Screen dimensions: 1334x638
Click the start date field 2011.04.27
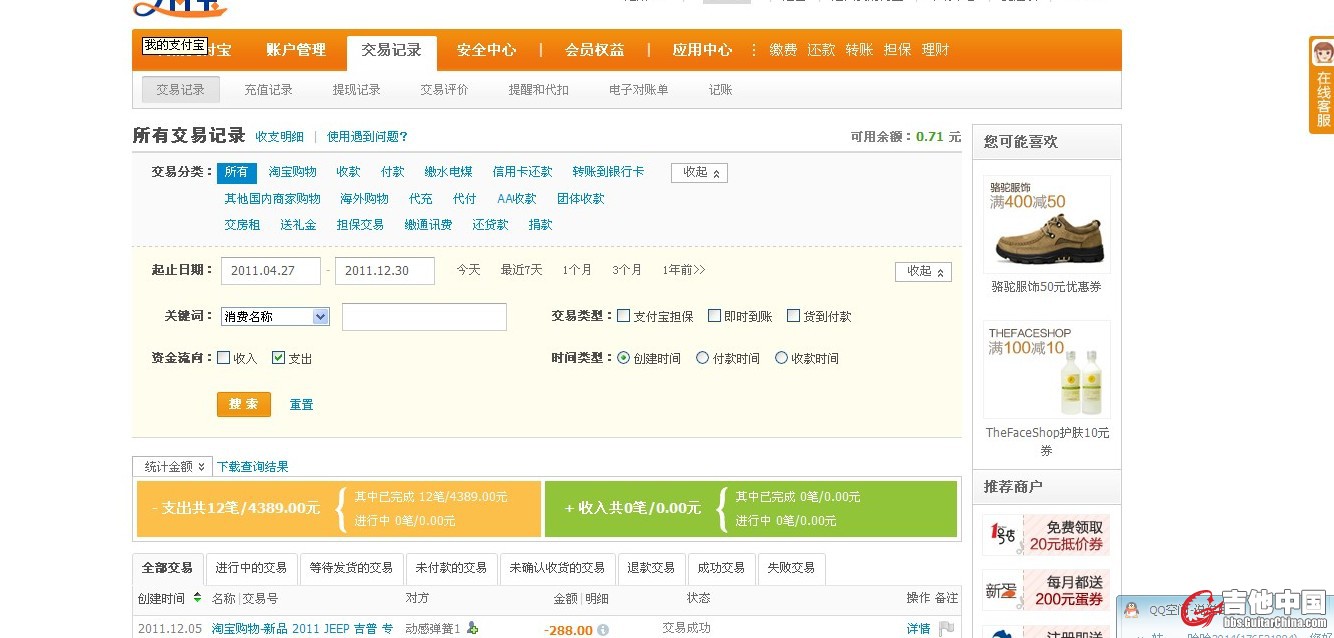coord(270,271)
